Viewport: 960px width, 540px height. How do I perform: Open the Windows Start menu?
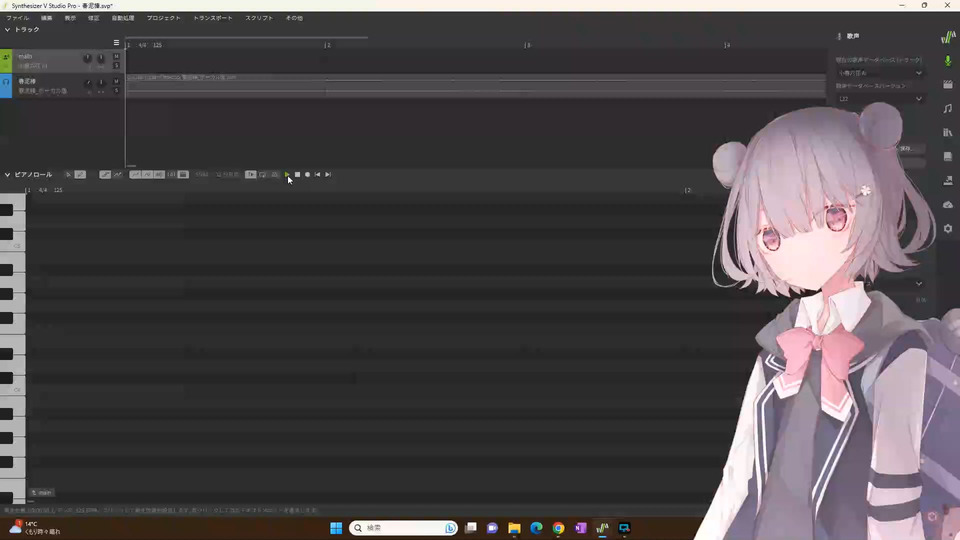336,528
